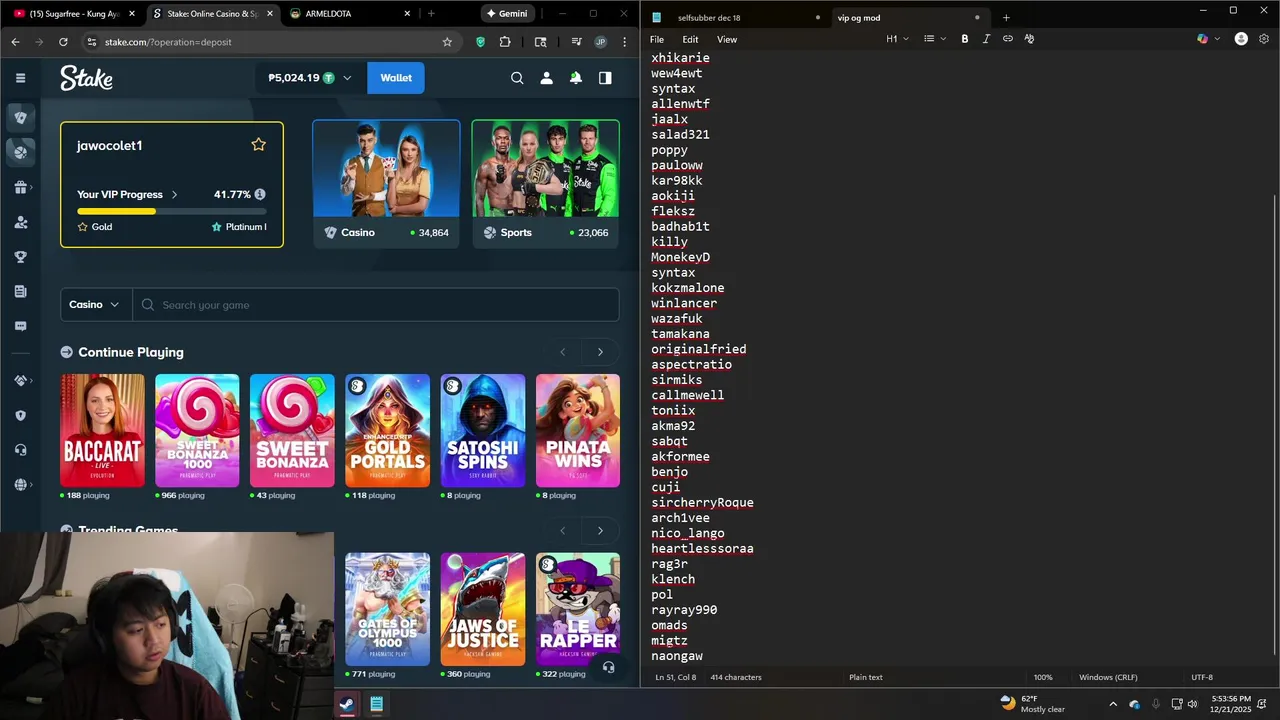
Task: Show hidden system tray icons
Action: coord(1113,704)
